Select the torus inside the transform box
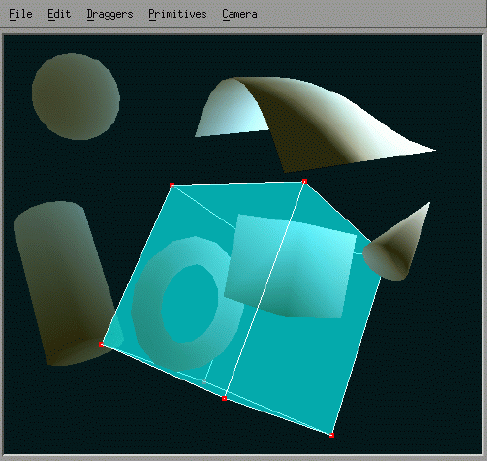The width and height of the screenshot is (487, 461). [188, 304]
